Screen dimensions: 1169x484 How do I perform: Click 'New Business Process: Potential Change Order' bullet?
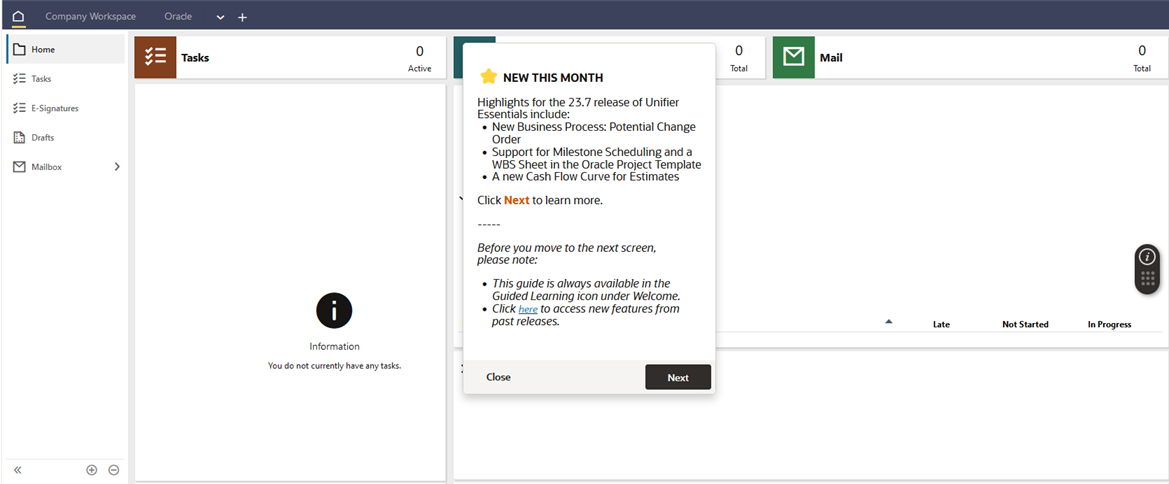click(594, 133)
